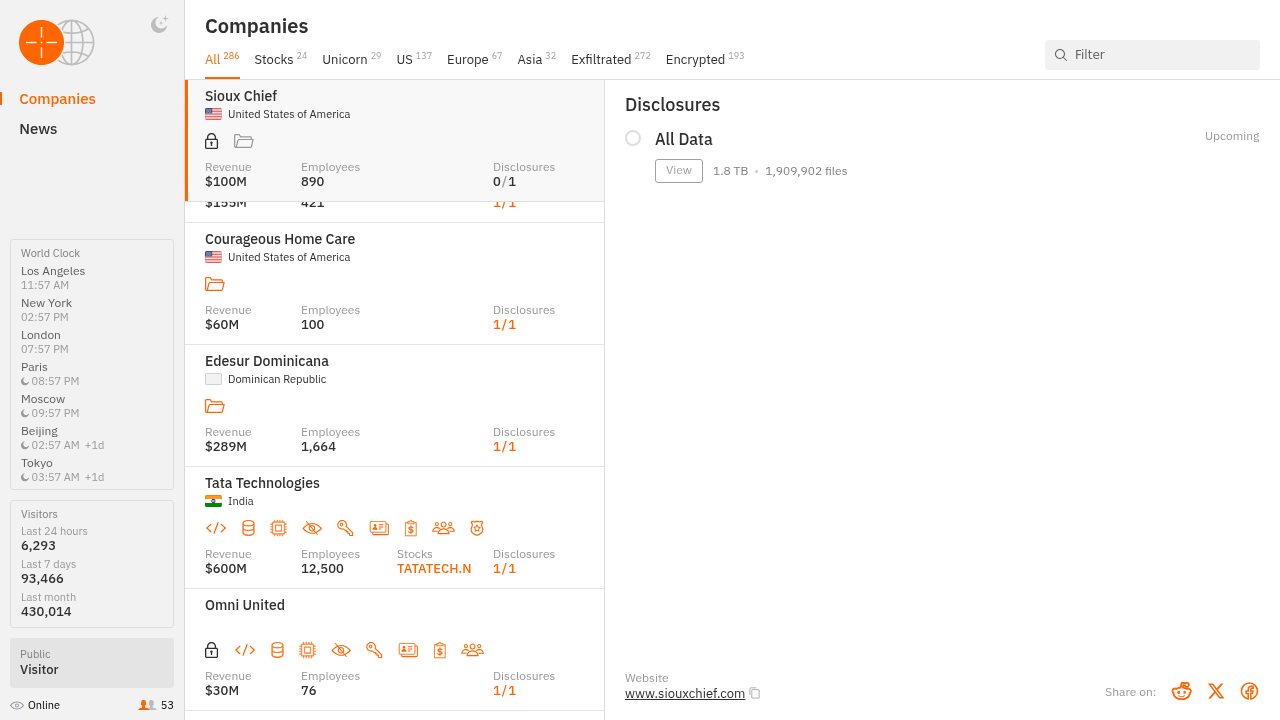Select the Sioux Chief company name
1280x720 pixels.
tap(241, 96)
